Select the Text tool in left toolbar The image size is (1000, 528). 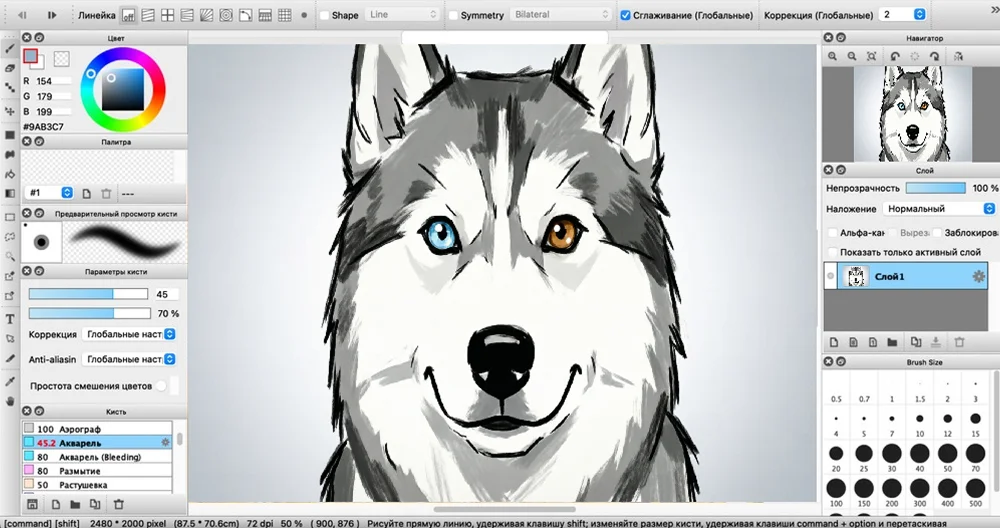(10, 319)
